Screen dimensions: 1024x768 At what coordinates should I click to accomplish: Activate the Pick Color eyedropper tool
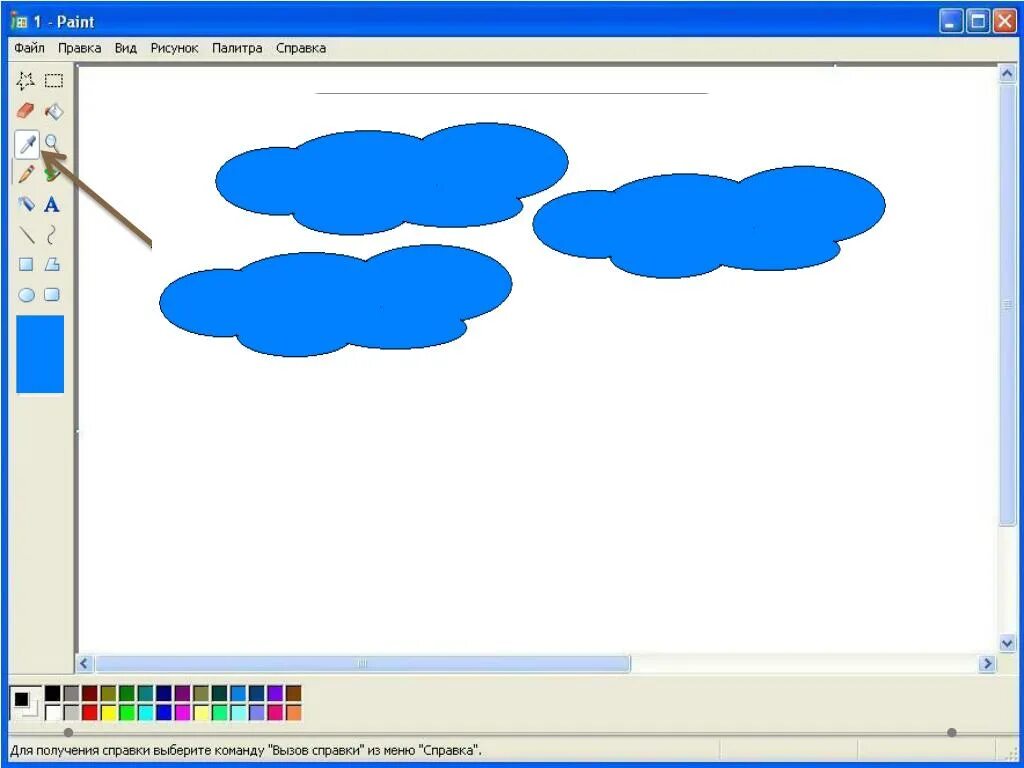(27, 144)
